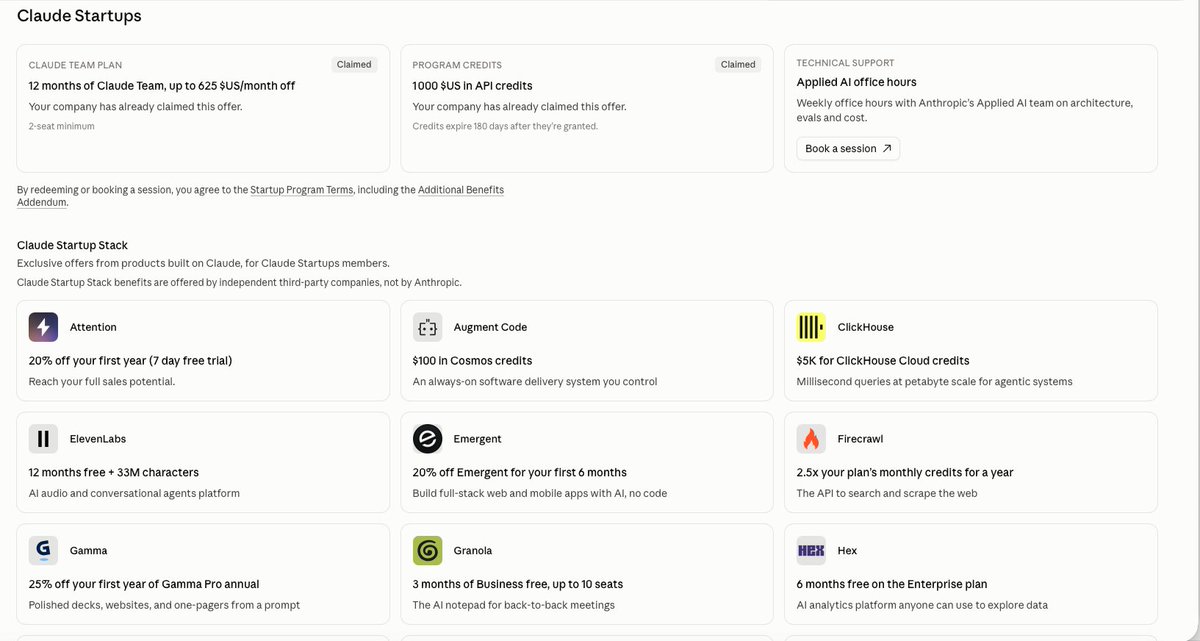This screenshot has height=641, width=1200.
Task: Click the ElevenLabs logo icon
Action: coord(43,439)
